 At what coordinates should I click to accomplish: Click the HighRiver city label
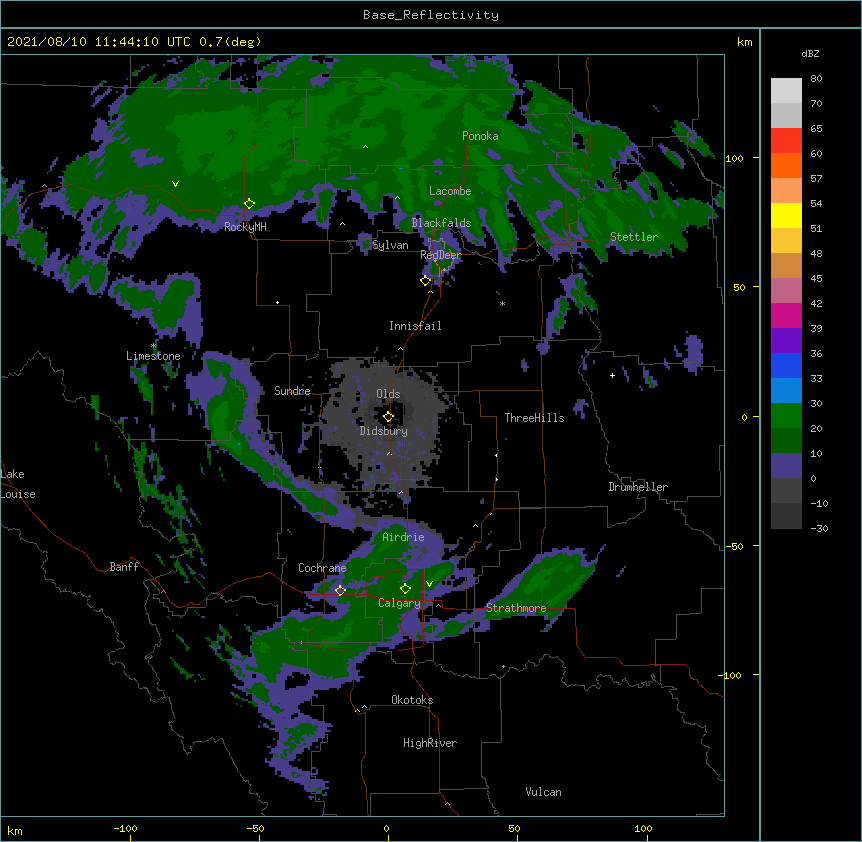click(x=430, y=743)
